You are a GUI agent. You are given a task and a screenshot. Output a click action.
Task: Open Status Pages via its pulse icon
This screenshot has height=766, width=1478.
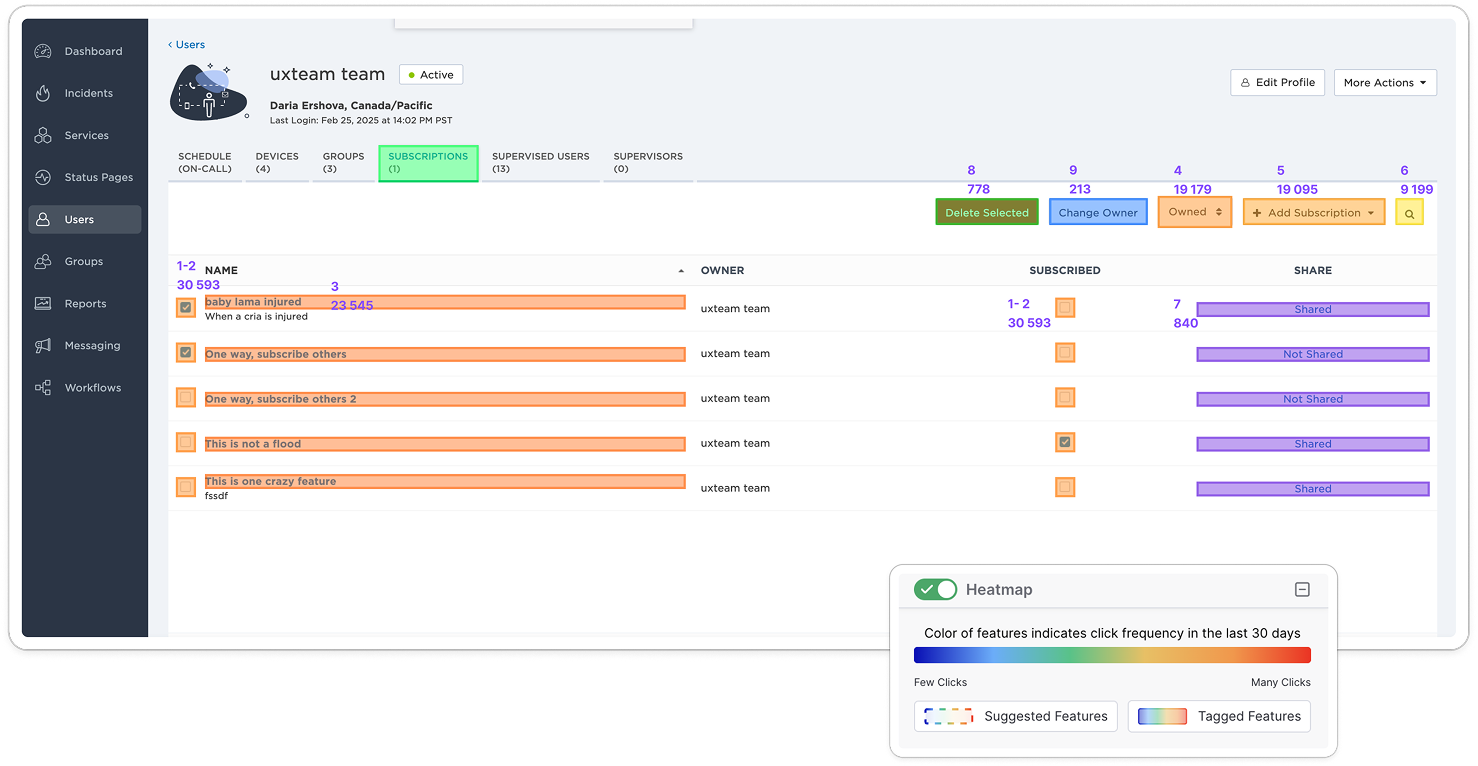(x=43, y=177)
